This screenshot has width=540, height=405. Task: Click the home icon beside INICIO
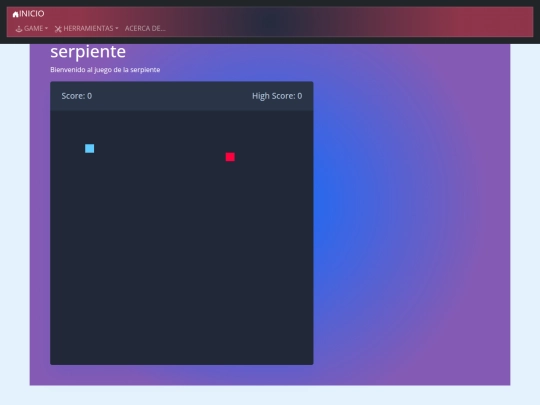[x=15, y=14]
